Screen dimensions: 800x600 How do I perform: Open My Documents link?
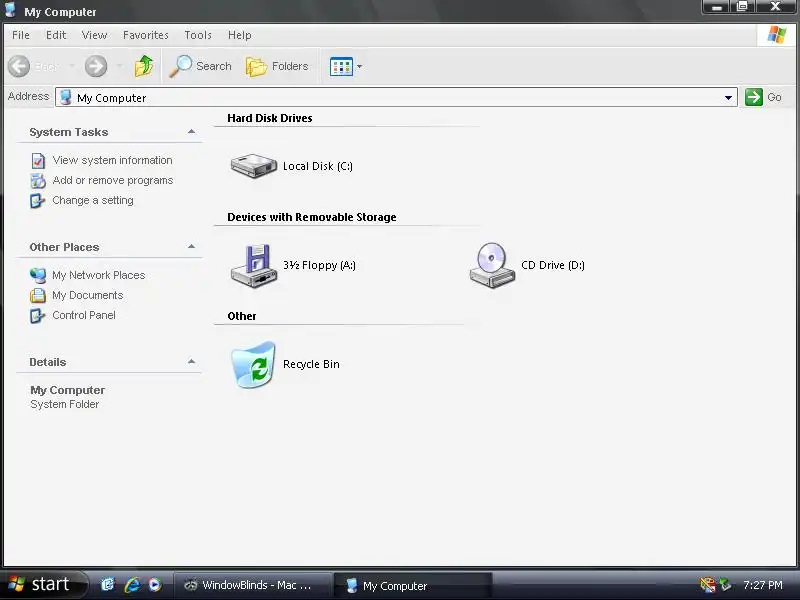tap(88, 295)
